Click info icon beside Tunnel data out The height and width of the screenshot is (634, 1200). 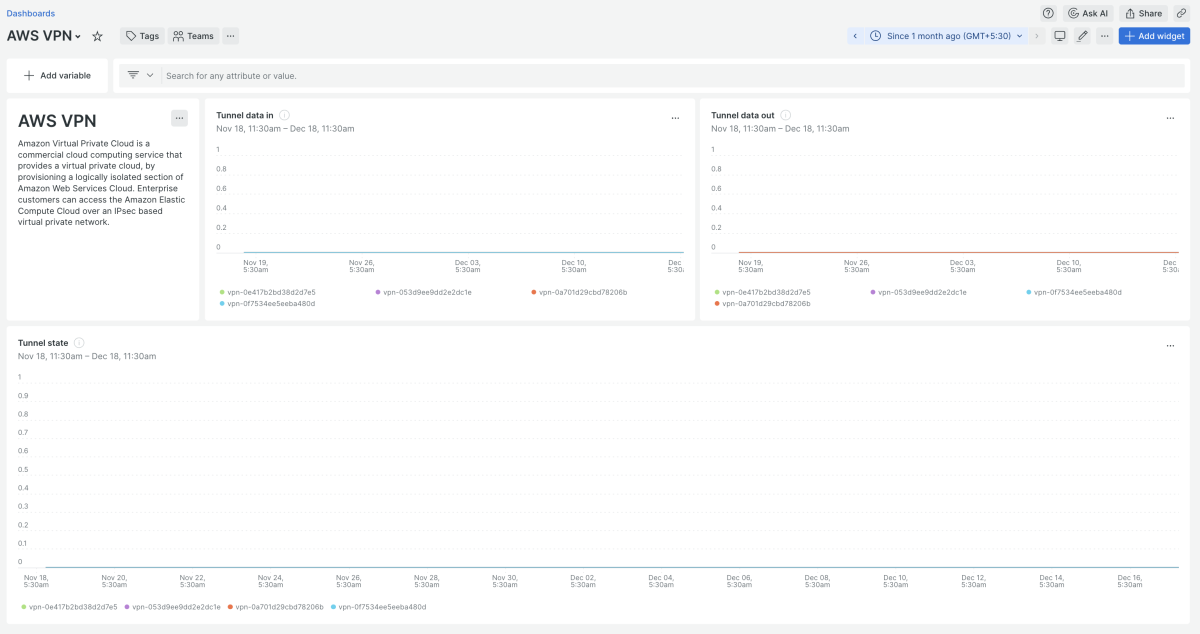click(x=785, y=116)
